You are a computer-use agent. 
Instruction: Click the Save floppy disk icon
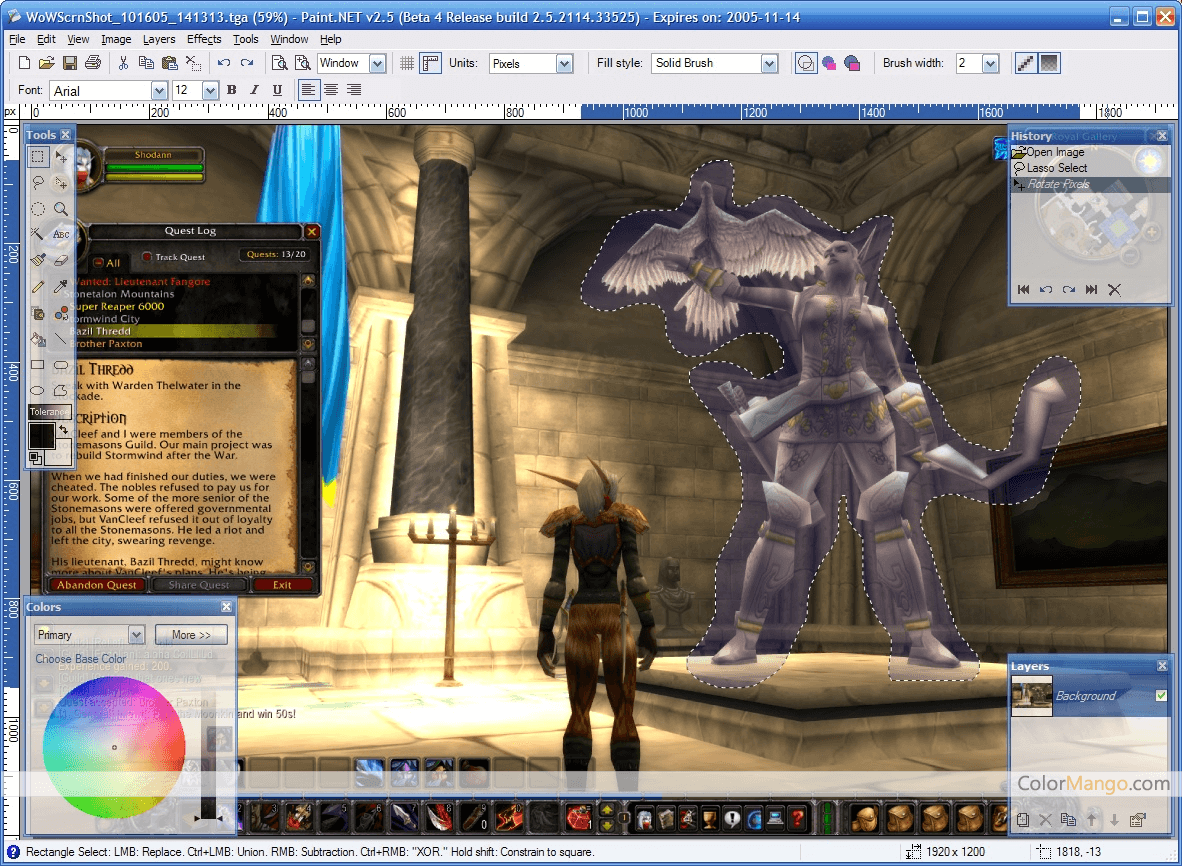(x=70, y=63)
